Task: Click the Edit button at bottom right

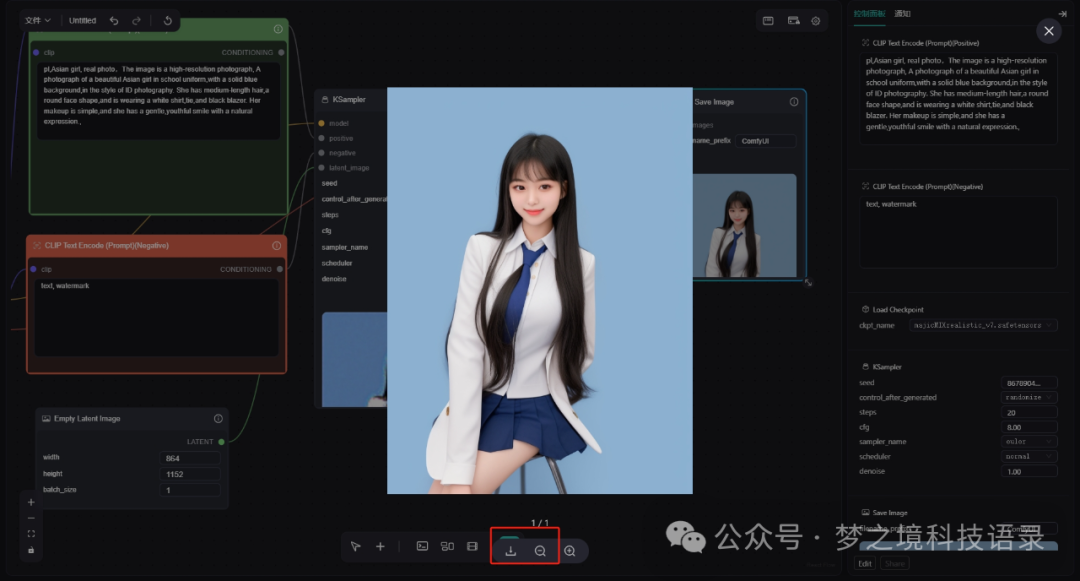Action: [863, 564]
